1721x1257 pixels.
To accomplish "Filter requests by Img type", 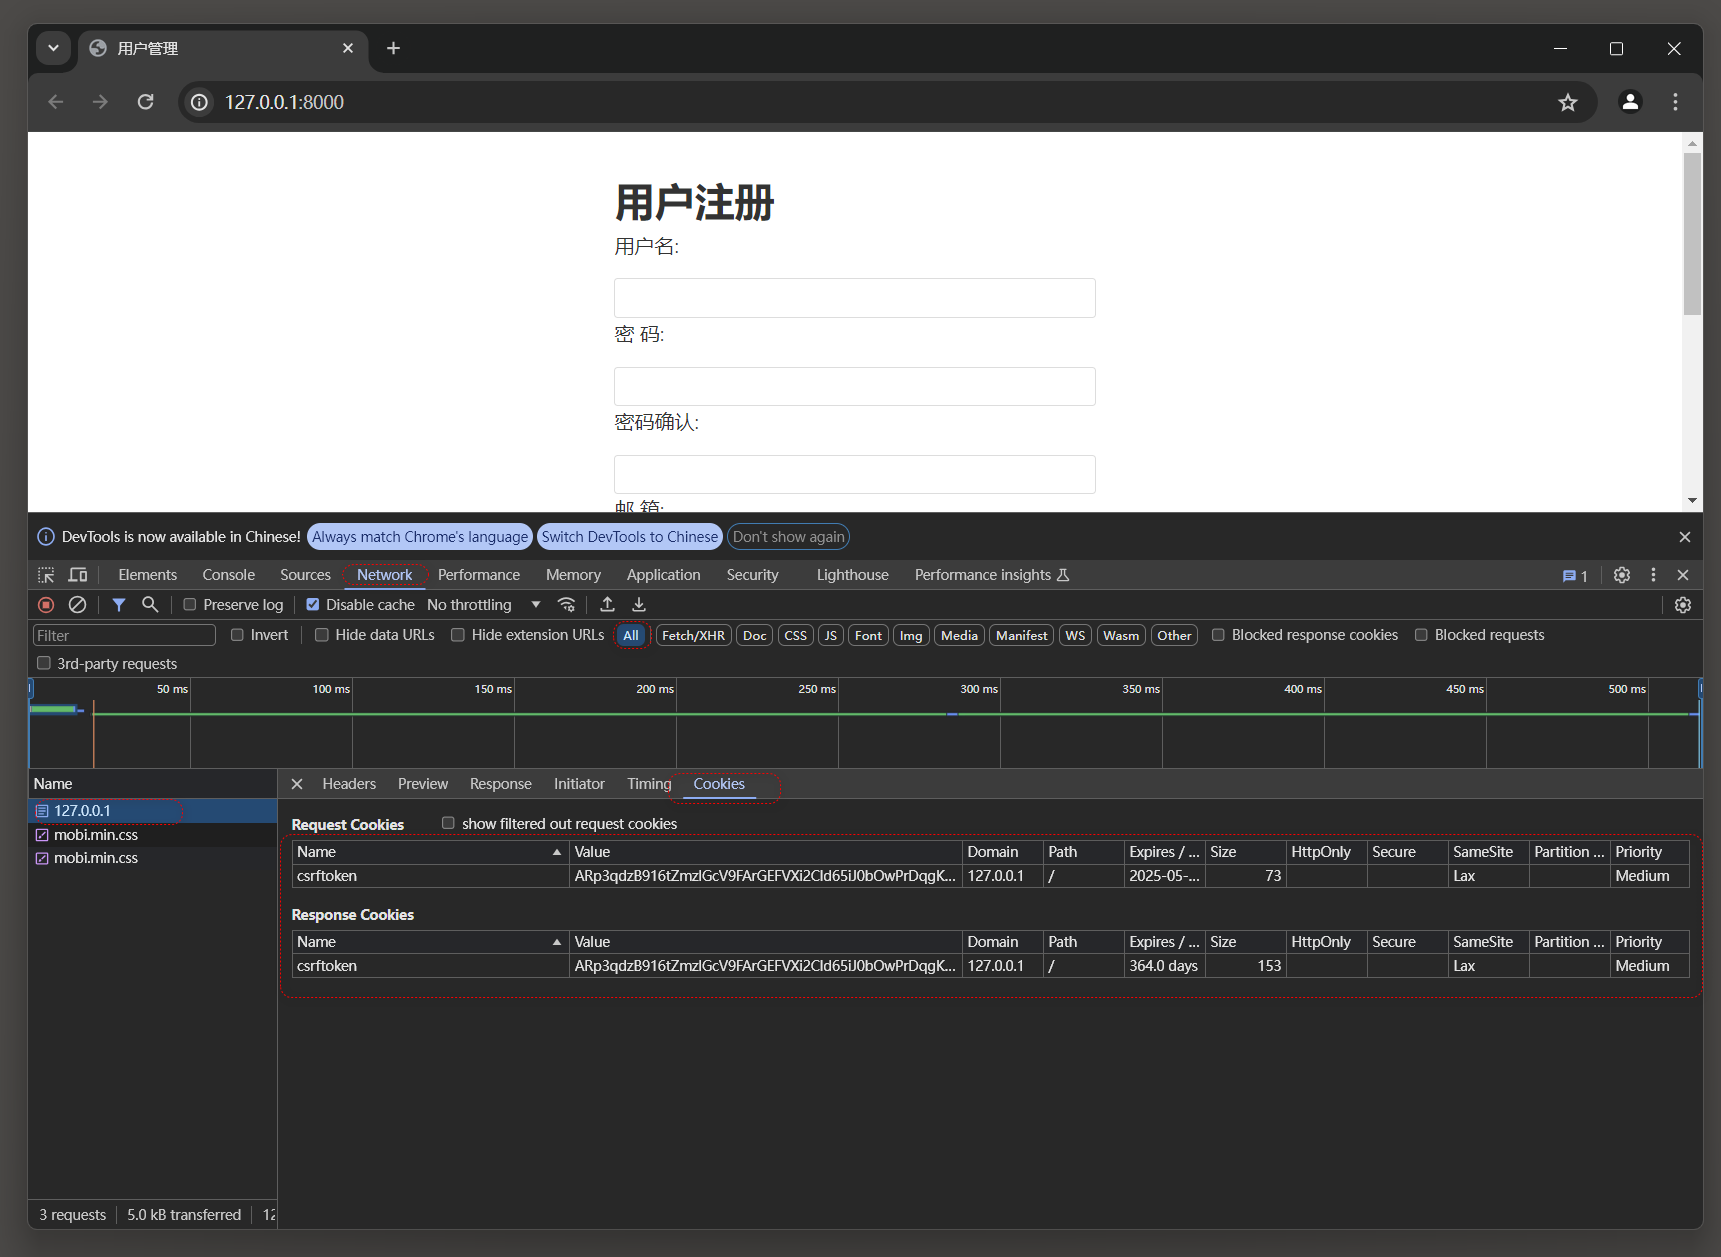I will [911, 635].
